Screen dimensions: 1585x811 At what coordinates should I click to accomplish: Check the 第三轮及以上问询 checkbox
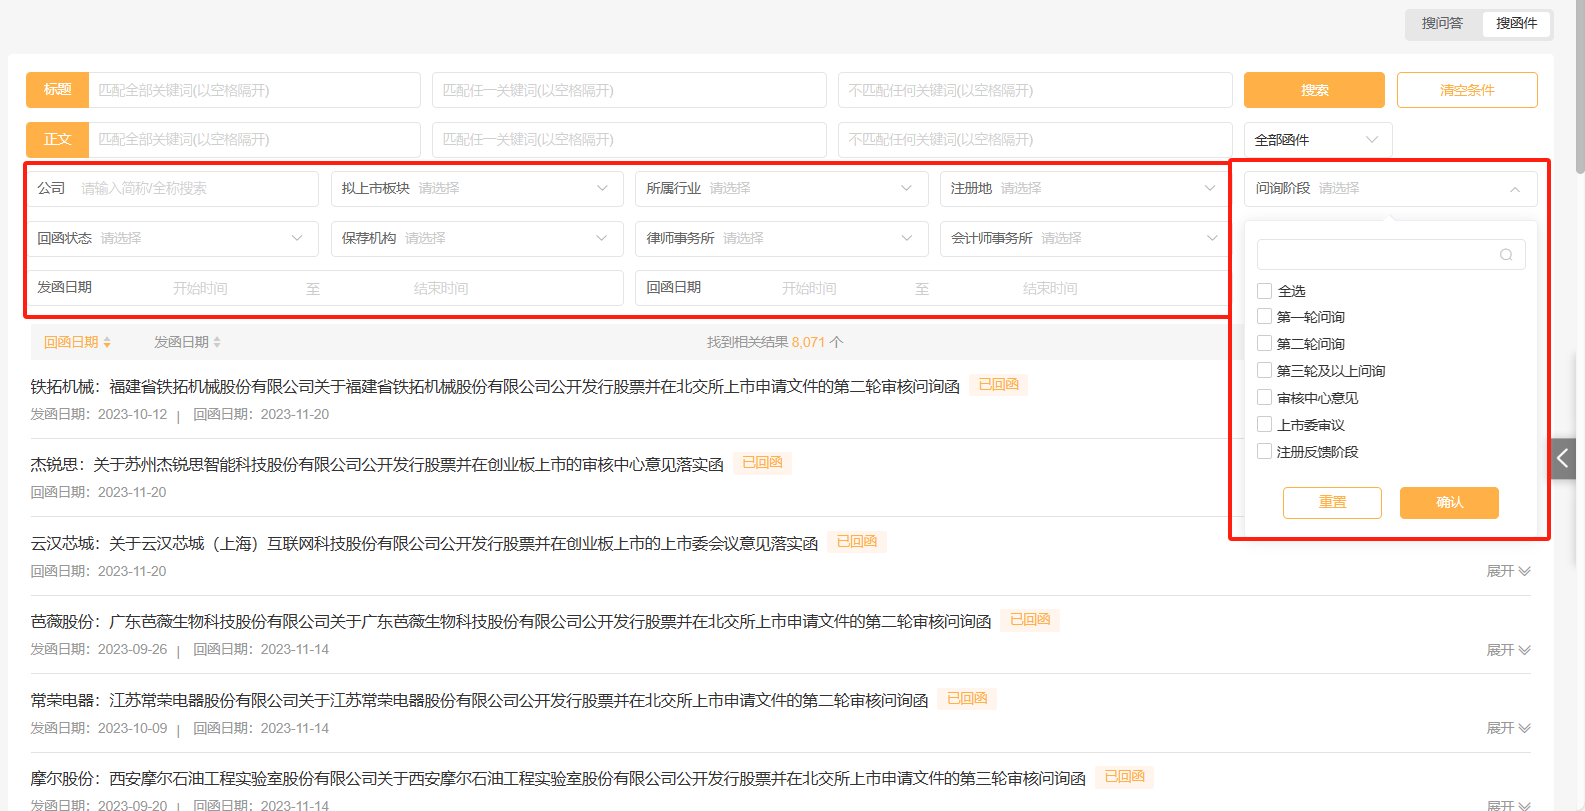click(1264, 371)
